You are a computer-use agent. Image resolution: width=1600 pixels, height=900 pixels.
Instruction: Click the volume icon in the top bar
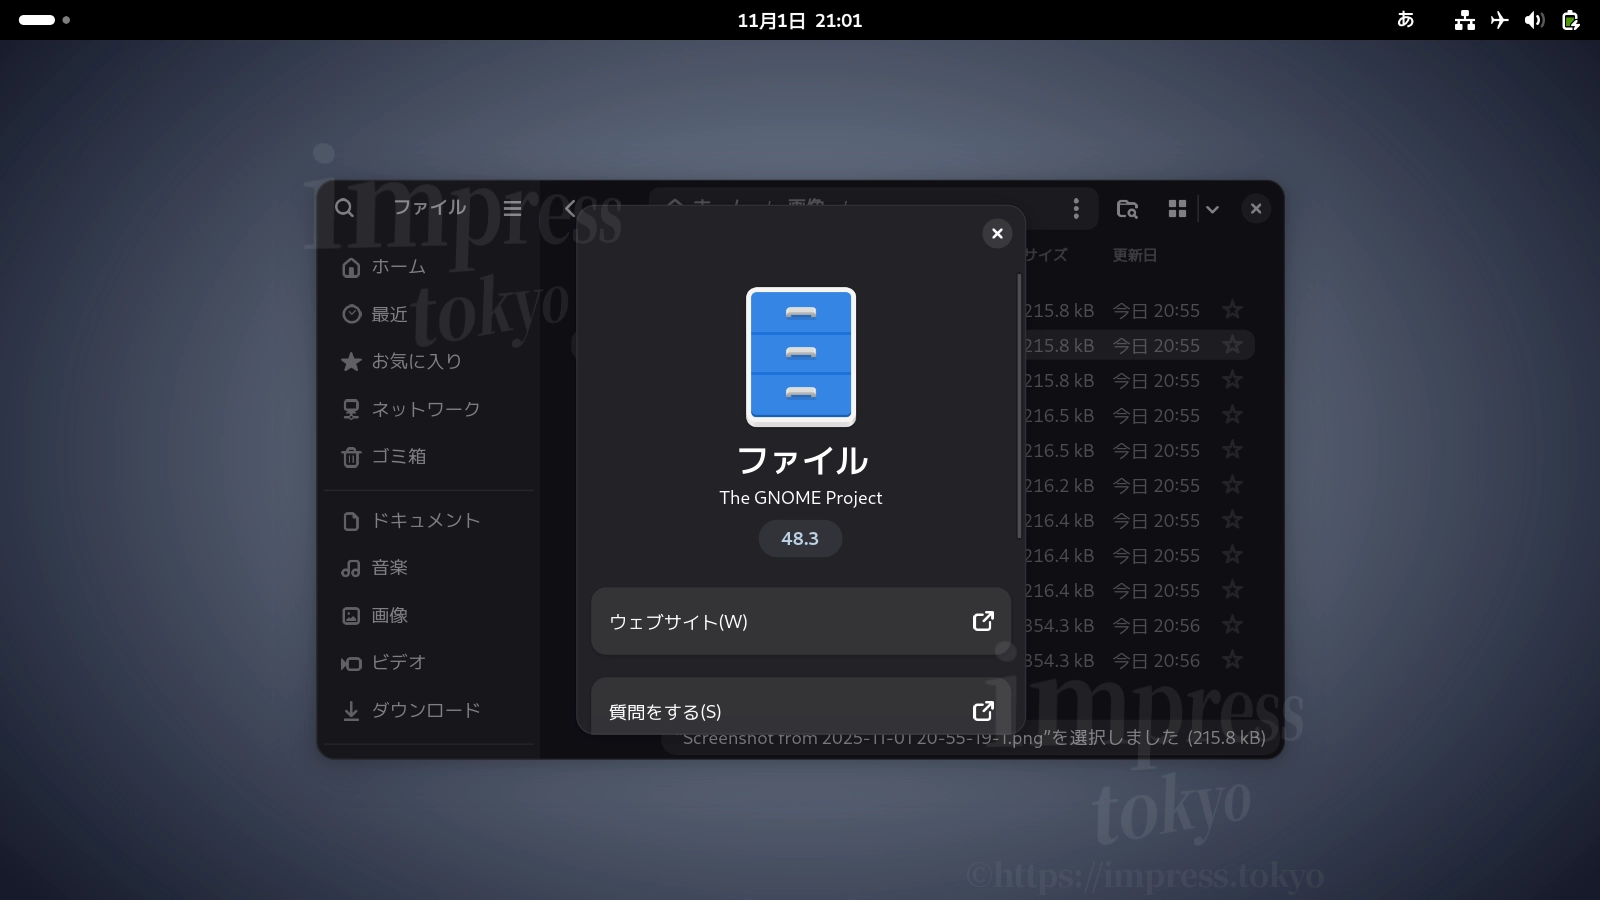pyautogui.click(x=1534, y=20)
